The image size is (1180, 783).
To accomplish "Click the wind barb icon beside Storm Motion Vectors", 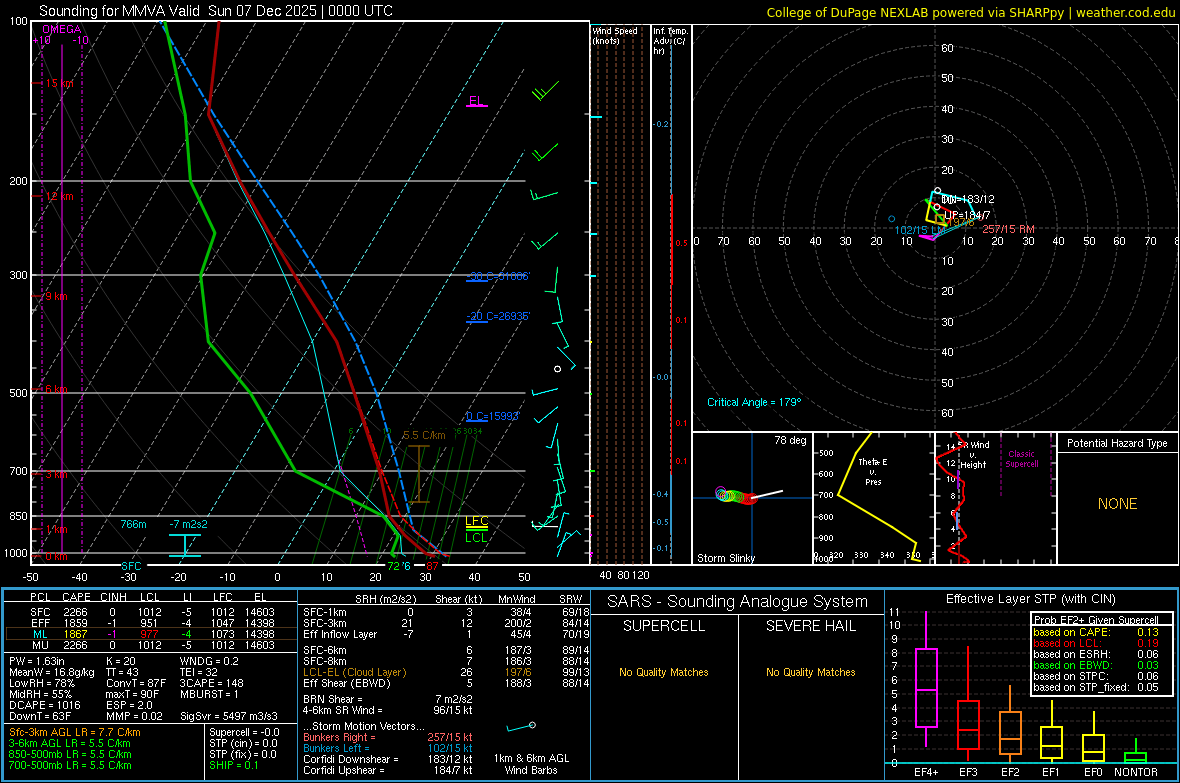I will [521, 727].
